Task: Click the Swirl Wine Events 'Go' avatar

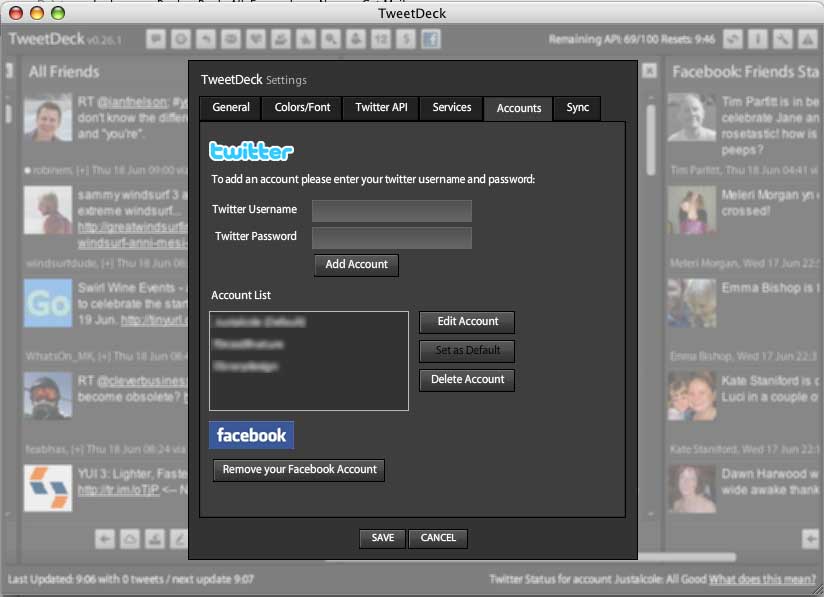Action: point(48,303)
